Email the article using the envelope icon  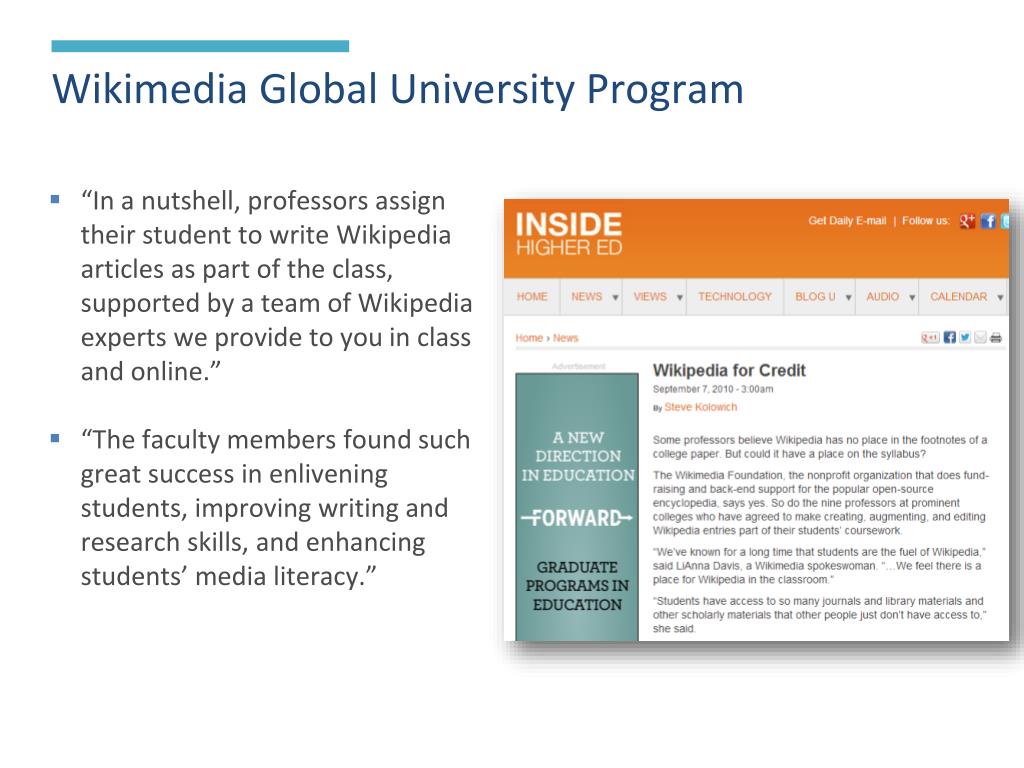[980, 338]
